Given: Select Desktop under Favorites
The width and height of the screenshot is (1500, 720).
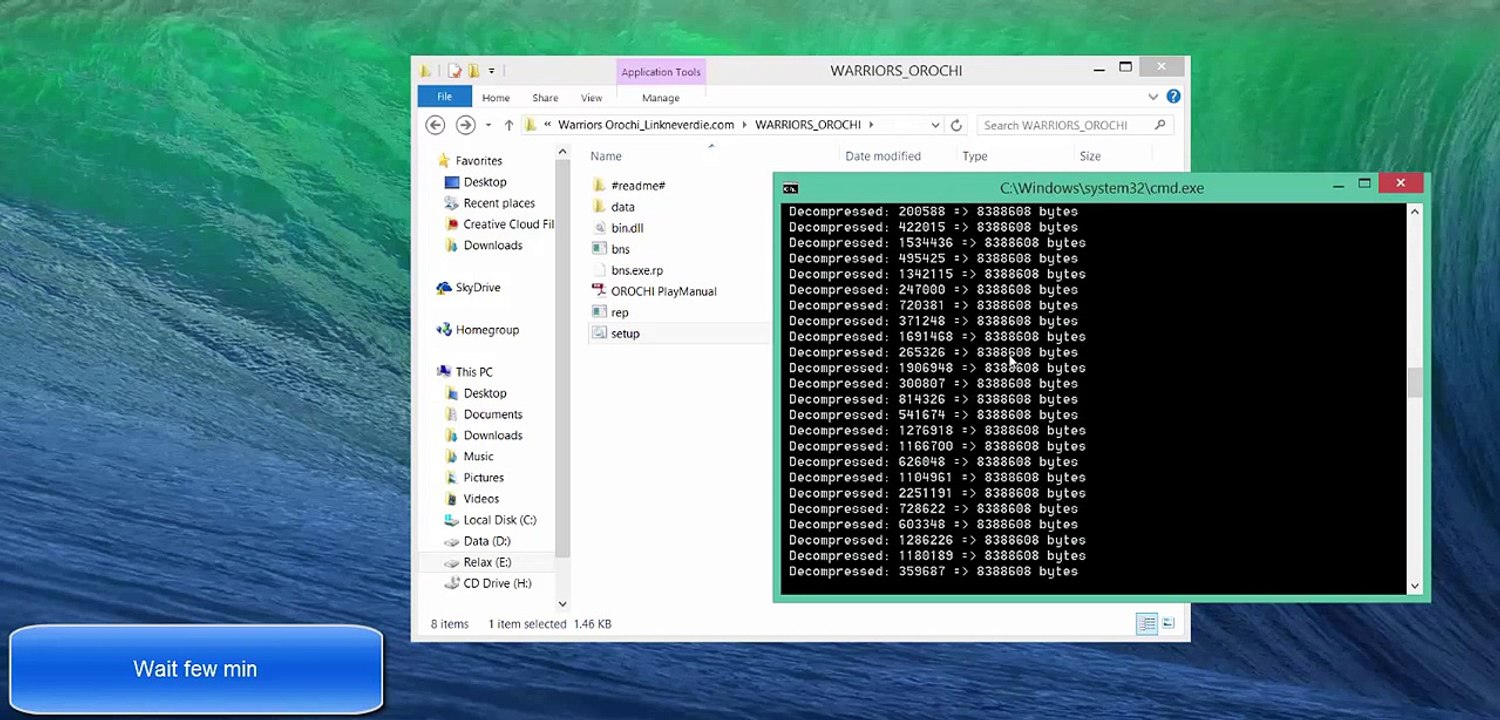Looking at the screenshot, I should [484, 182].
